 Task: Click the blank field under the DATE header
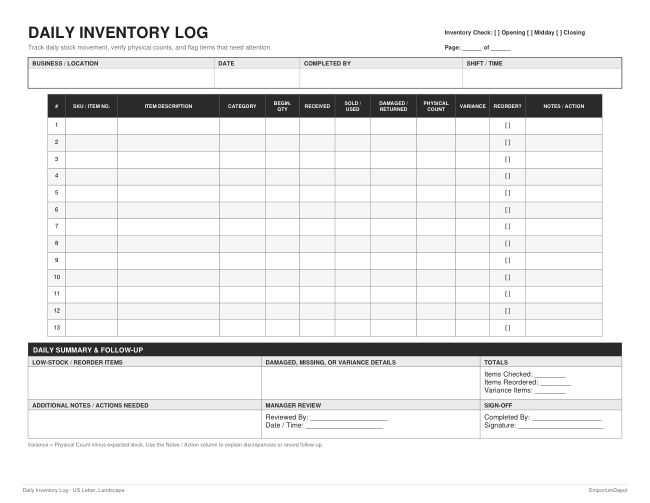click(x=257, y=78)
